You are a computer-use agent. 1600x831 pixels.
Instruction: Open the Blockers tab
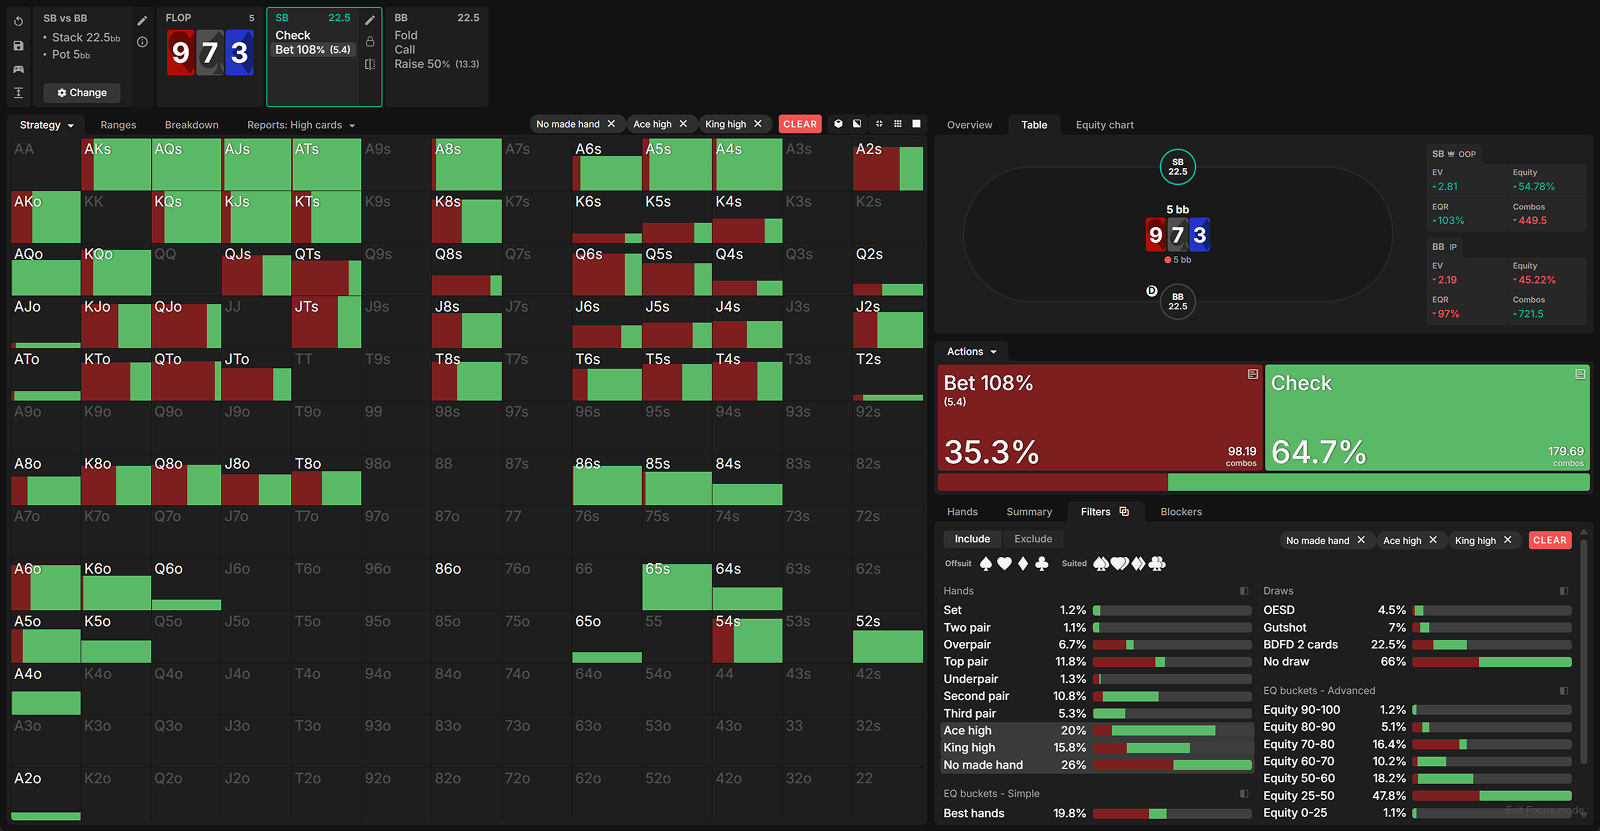click(1180, 512)
